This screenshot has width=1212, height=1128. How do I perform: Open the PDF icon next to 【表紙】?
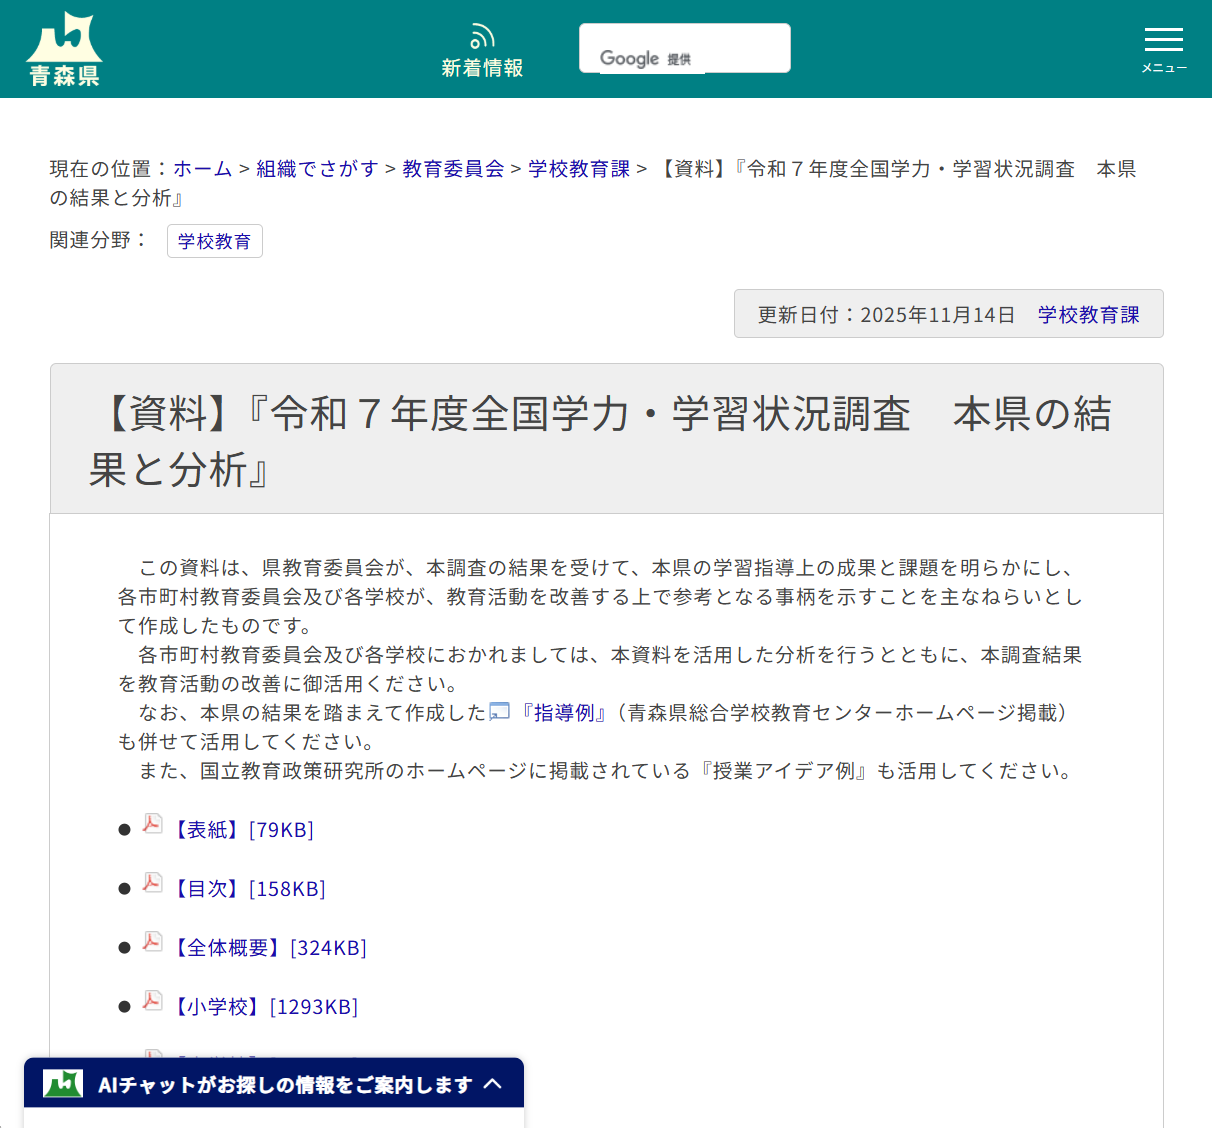point(152,824)
